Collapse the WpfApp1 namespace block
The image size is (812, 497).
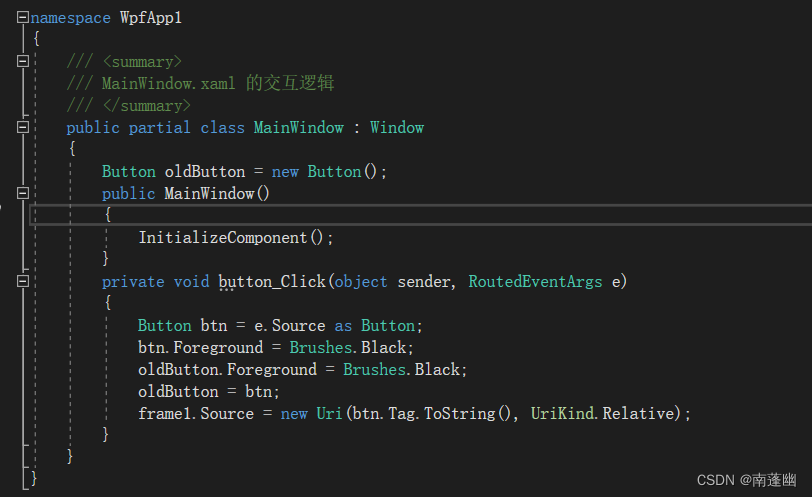[x=23, y=18]
